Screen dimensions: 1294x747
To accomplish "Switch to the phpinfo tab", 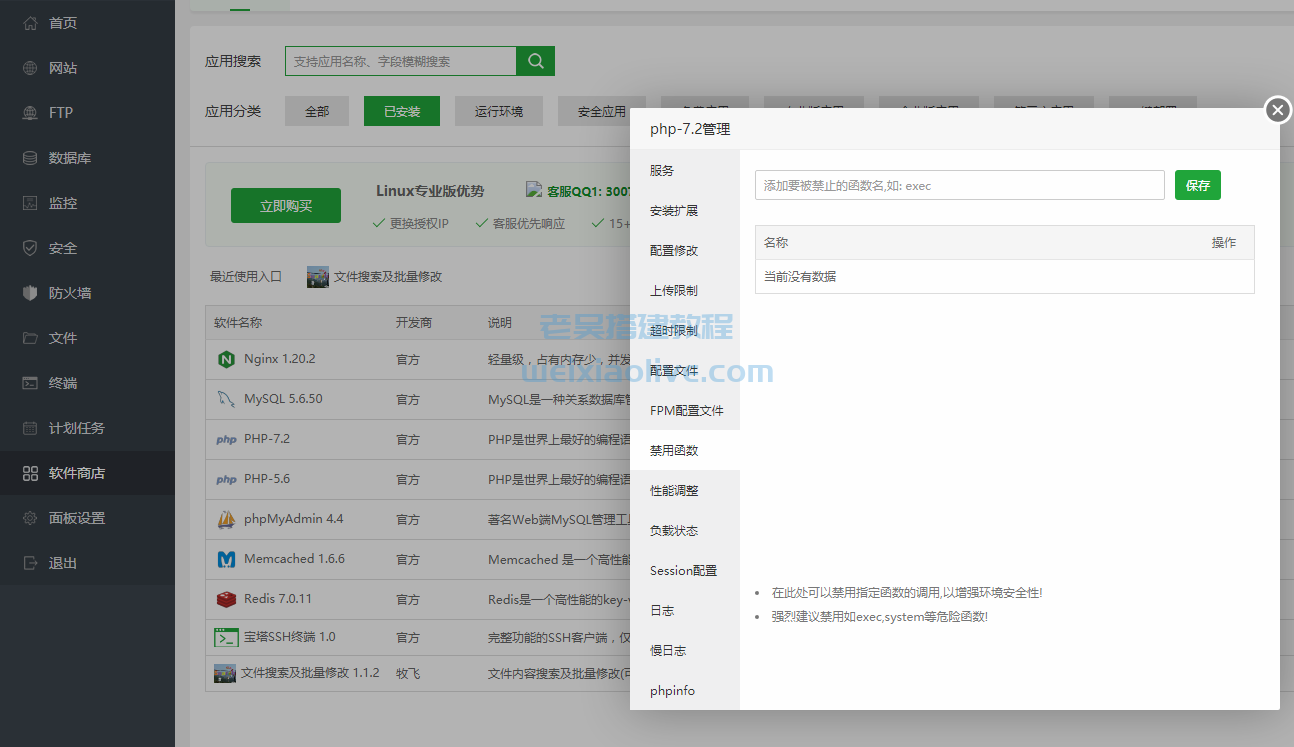I will (671, 690).
